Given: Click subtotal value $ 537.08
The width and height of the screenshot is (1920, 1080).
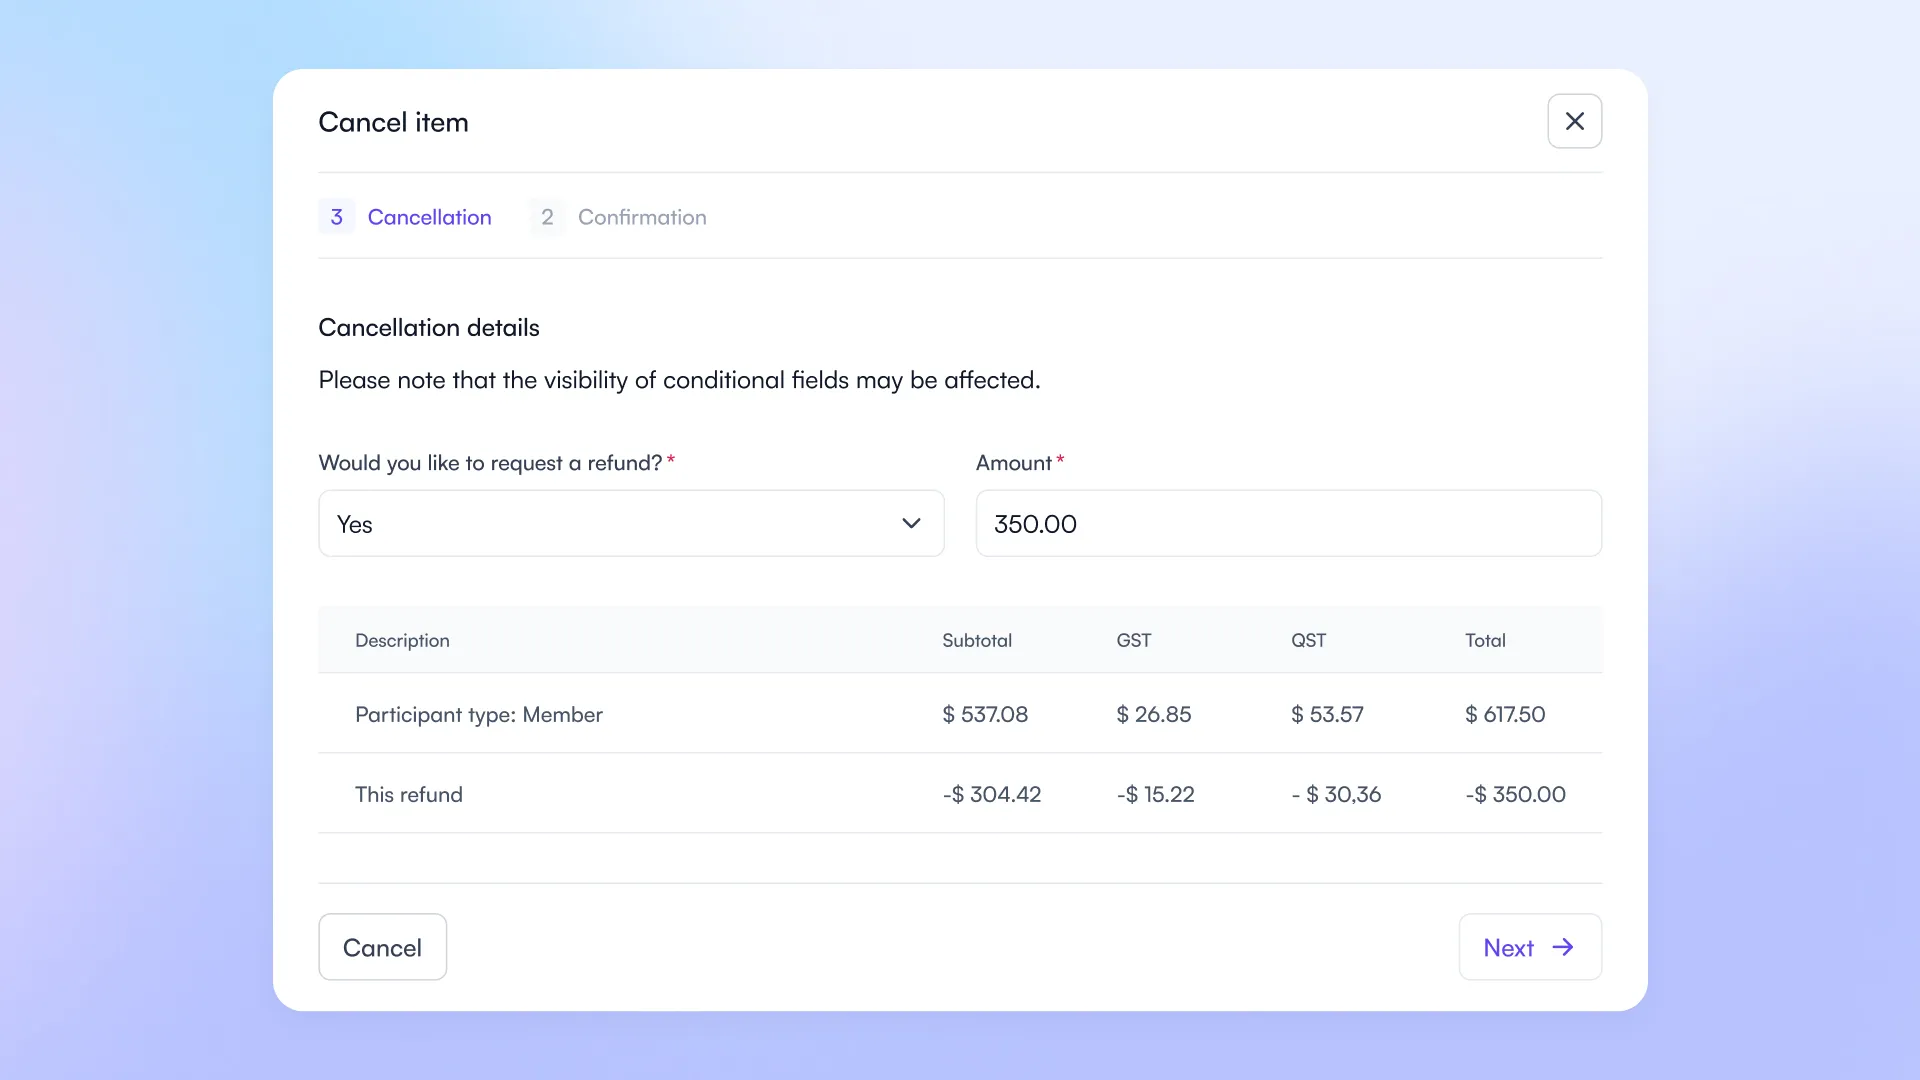Looking at the screenshot, I should (x=985, y=714).
